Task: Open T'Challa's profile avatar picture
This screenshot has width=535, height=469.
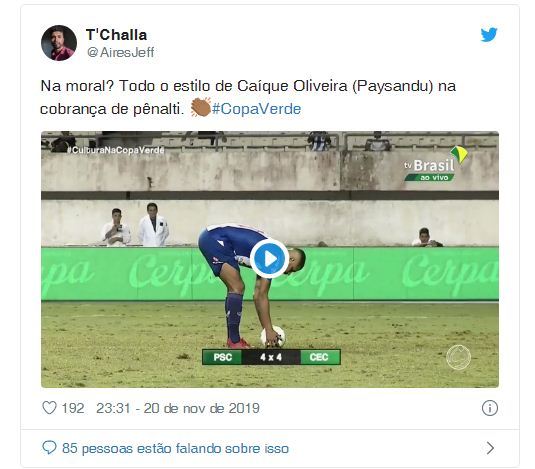Action: [x=59, y=43]
